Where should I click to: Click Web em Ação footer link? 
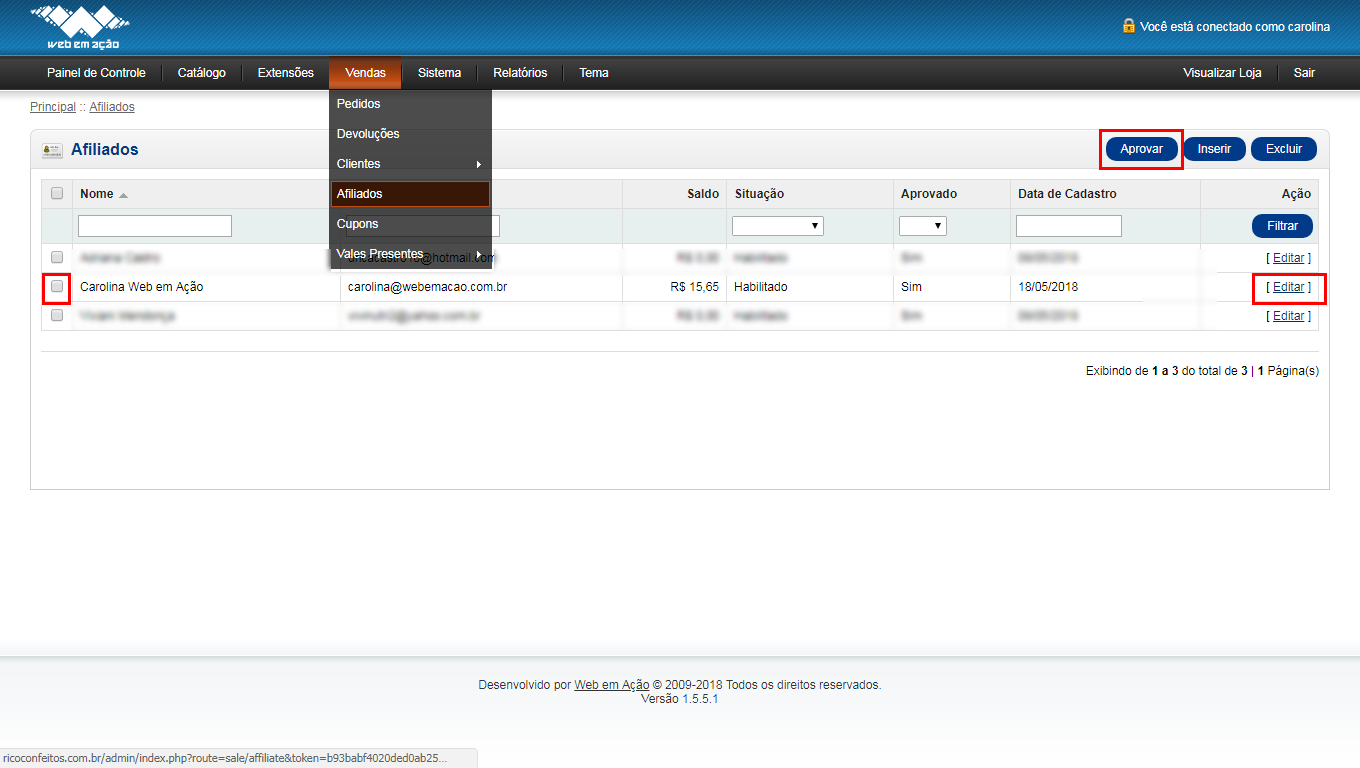(x=612, y=685)
